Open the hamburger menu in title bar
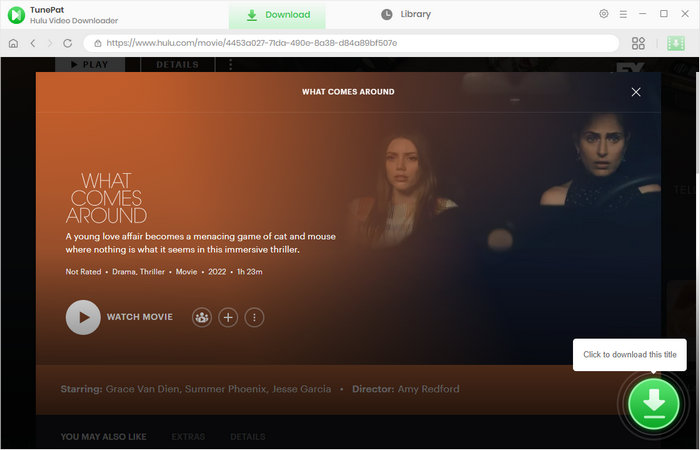The width and height of the screenshot is (700, 450). click(x=623, y=14)
